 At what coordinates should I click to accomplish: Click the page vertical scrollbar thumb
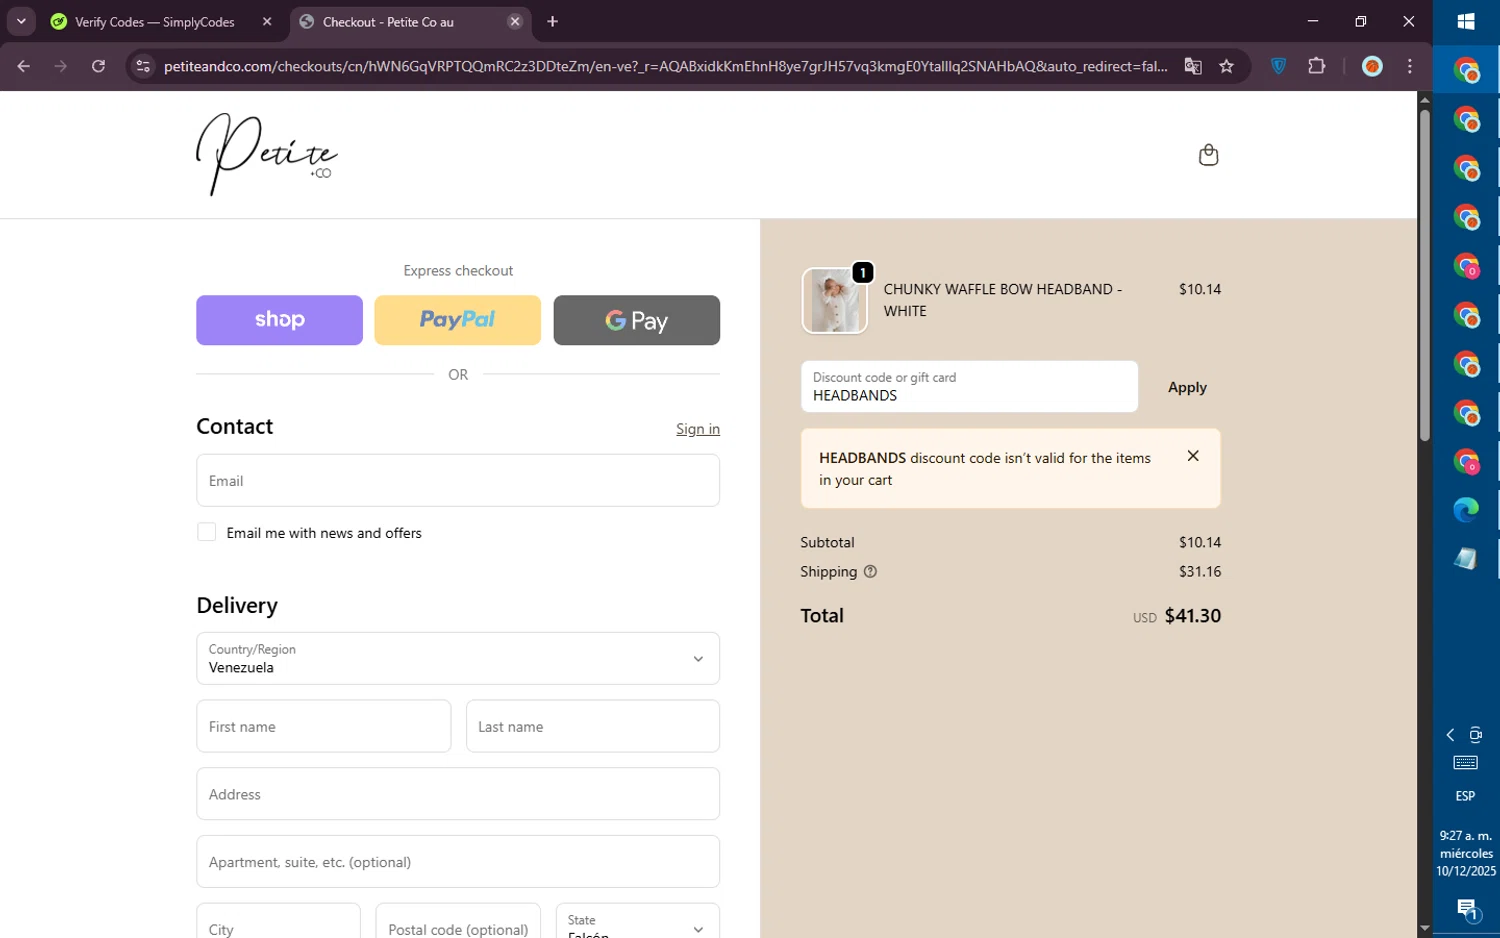click(1424, 275)
